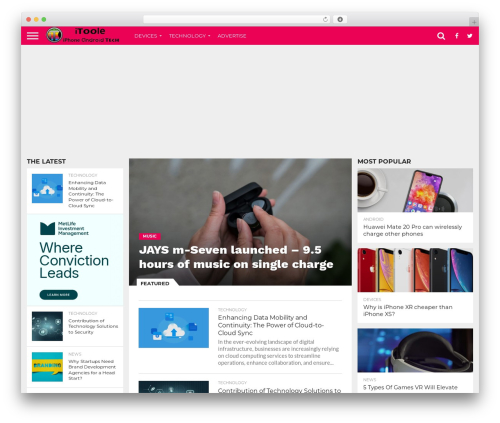Reload the page in the browser address bar
The width and height of the screenshot is (500, 423).
(x=325, y=19)
